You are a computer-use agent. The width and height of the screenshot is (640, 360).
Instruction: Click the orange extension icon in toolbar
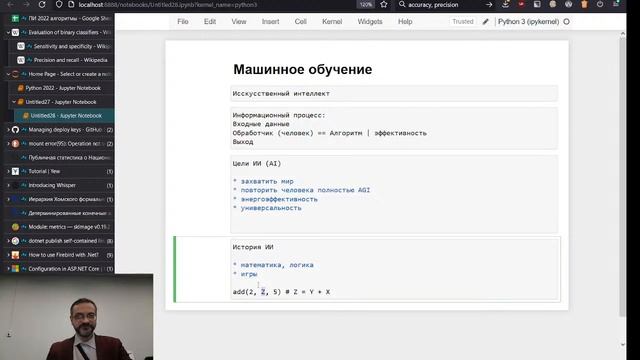click(584, 4)
